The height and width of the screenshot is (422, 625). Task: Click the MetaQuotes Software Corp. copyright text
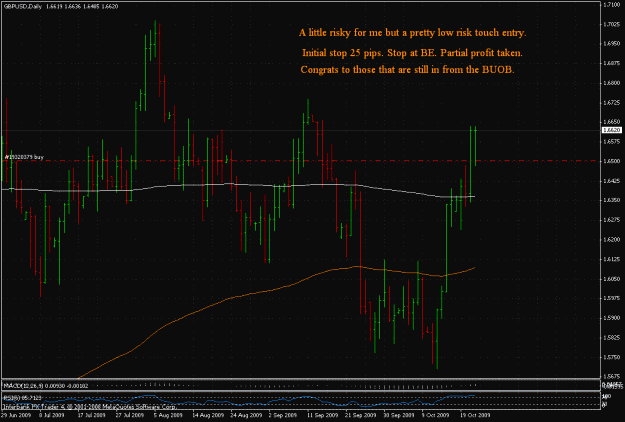[89, 406]
